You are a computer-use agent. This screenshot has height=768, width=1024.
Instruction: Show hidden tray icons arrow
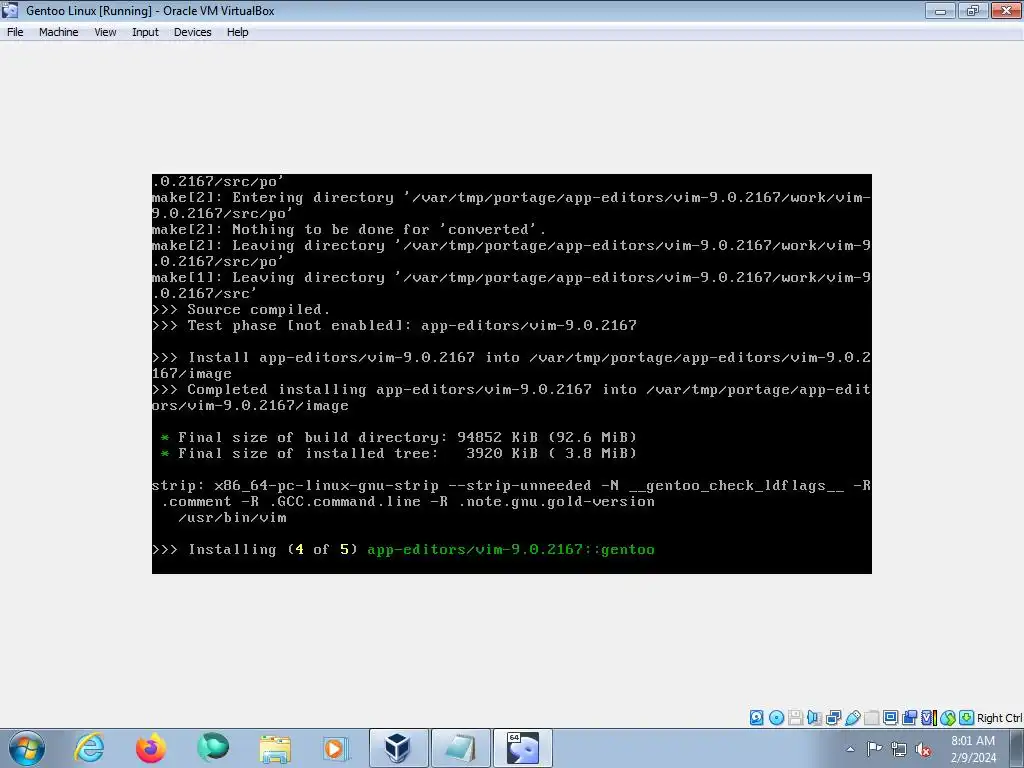coord(850,749)
